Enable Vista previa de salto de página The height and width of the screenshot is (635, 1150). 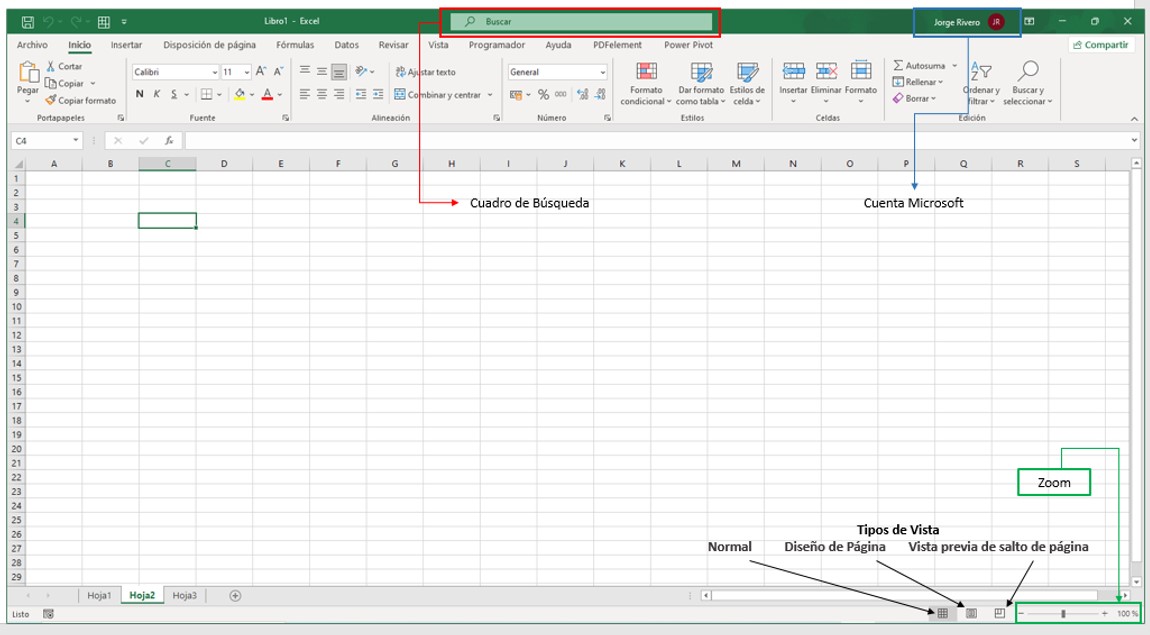[998, 613]
